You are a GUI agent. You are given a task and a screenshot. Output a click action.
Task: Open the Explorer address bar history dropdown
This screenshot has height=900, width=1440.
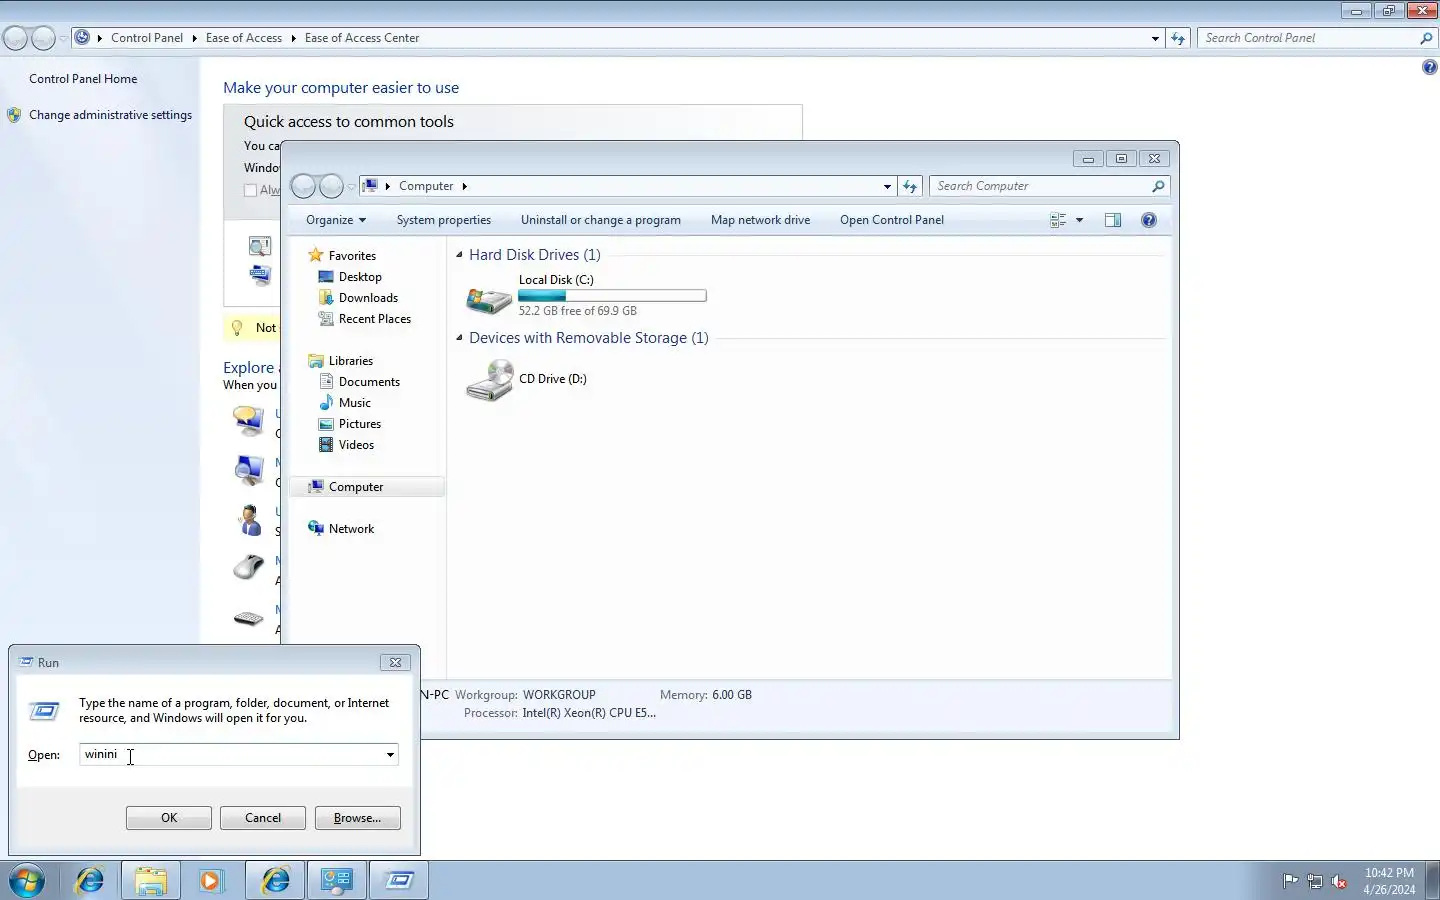[887, 186]
